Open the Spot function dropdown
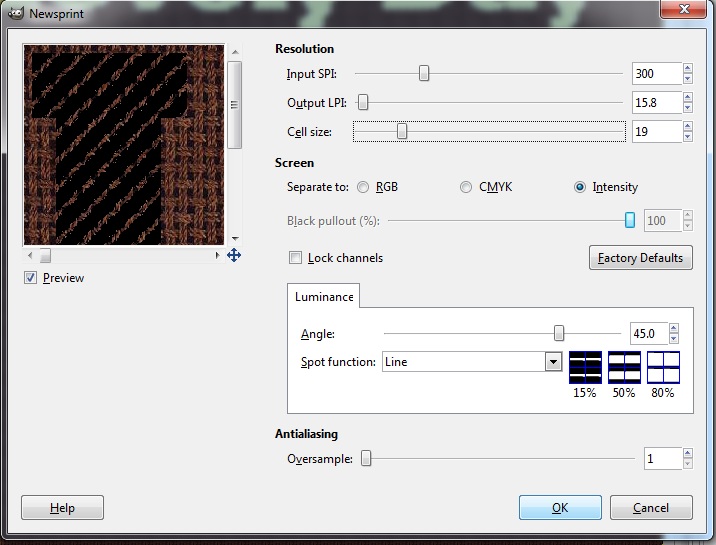 (x=553, y=362)
